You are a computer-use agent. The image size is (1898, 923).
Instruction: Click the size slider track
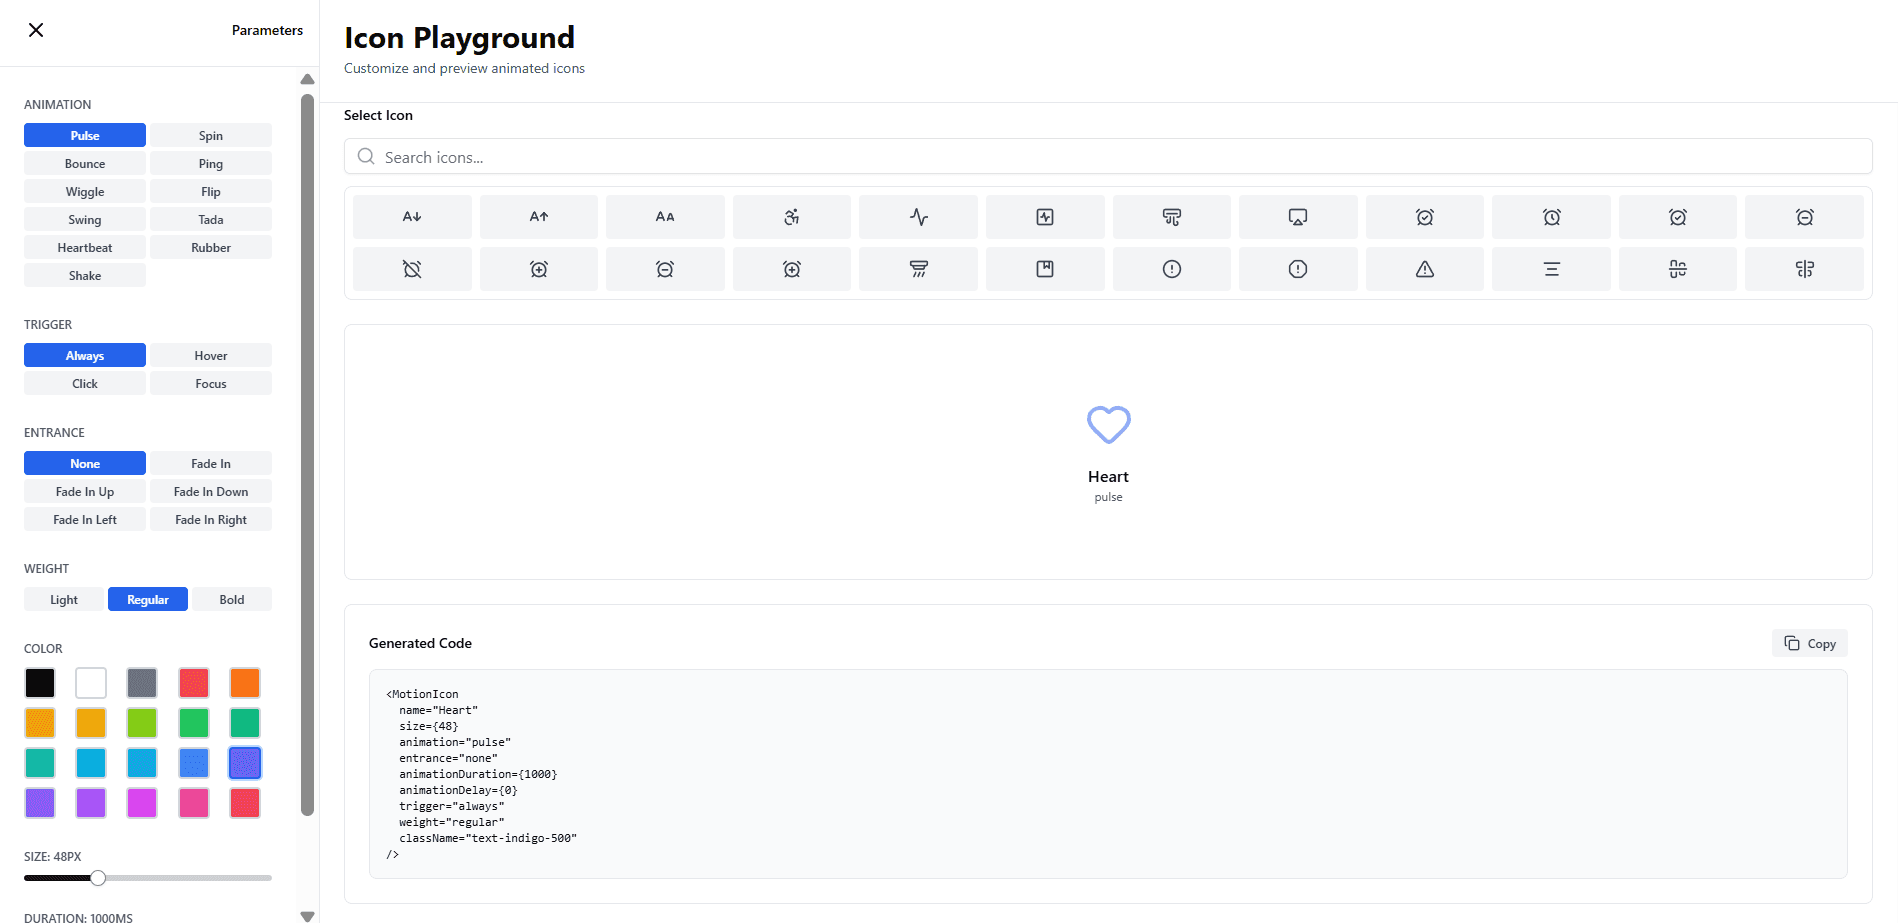pyautogui.click(x=148, y=878)
